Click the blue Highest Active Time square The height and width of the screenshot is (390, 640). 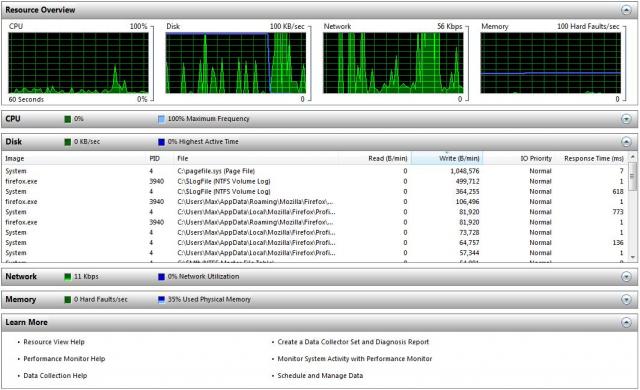coord(161,142)
